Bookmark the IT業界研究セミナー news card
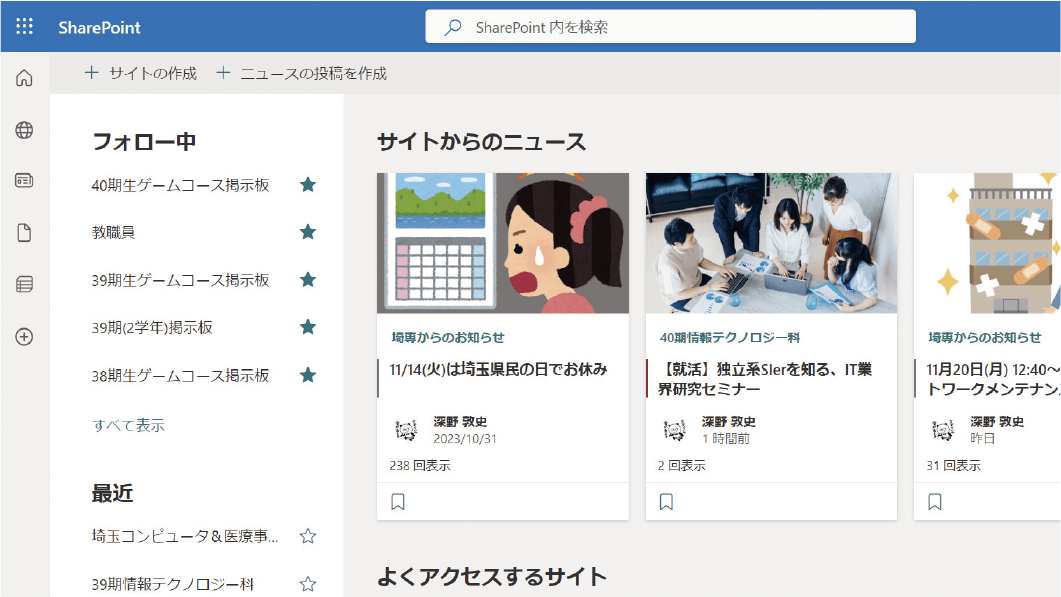This screenshot has height=597, width=1061. [x=667, y=502]
